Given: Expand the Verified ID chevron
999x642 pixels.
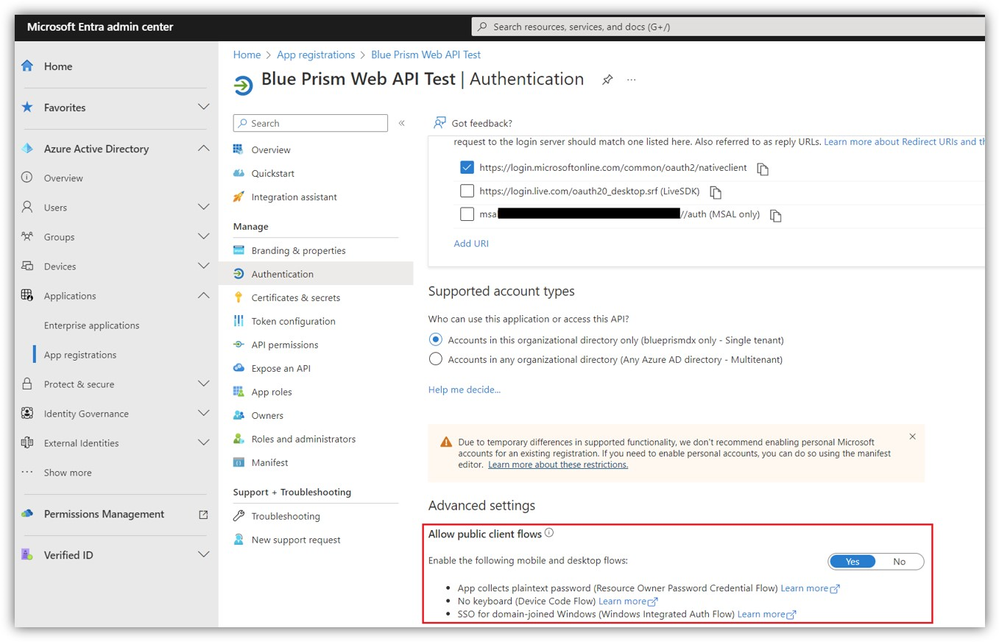Looking at the screenshot, I should point(203,555).
